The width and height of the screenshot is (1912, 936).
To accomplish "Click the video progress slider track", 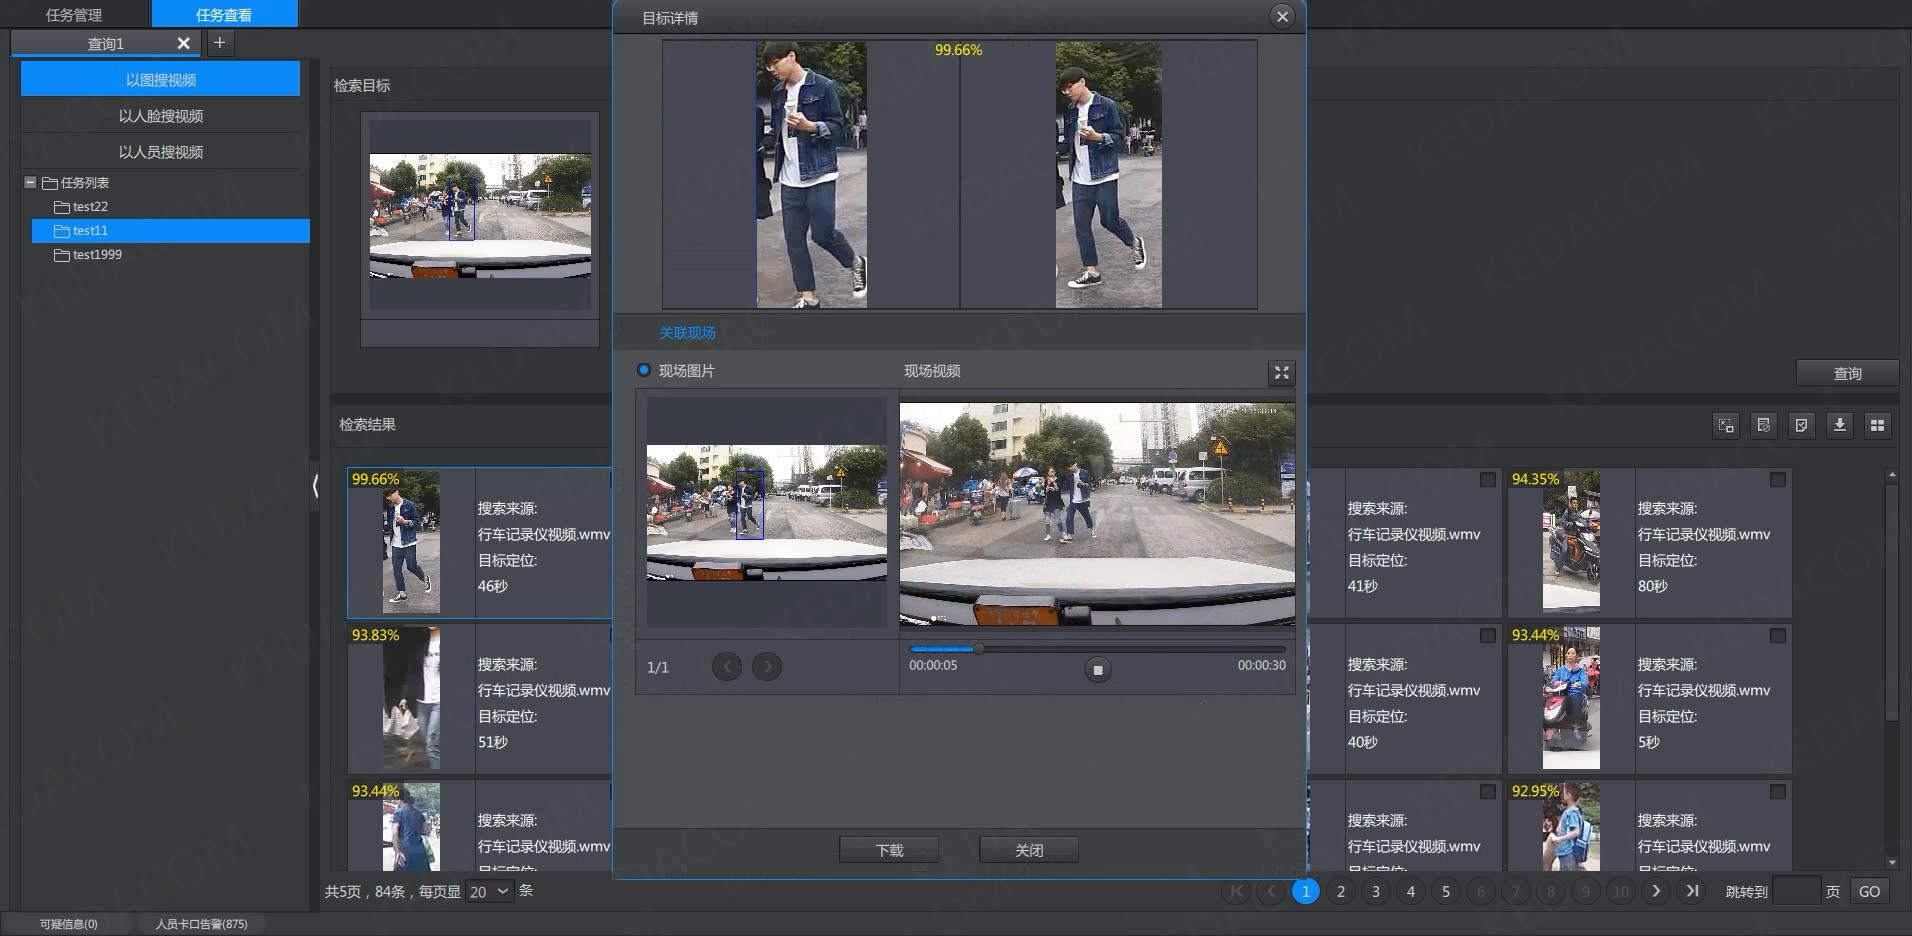I will click(x=1097, y=649).
